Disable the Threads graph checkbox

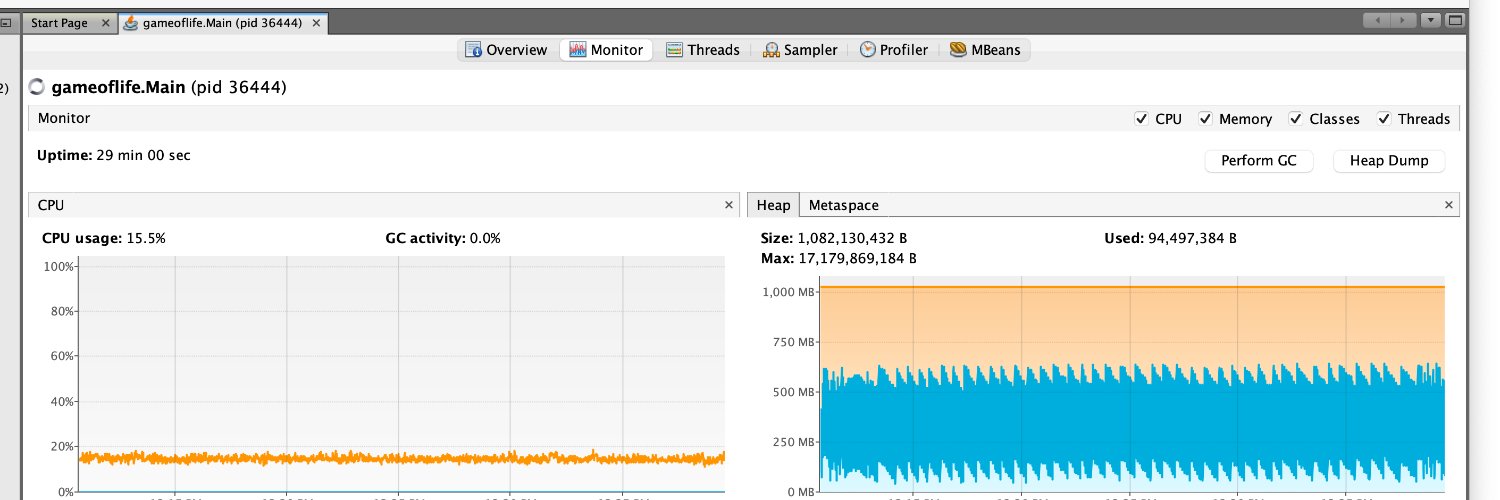1384,119
